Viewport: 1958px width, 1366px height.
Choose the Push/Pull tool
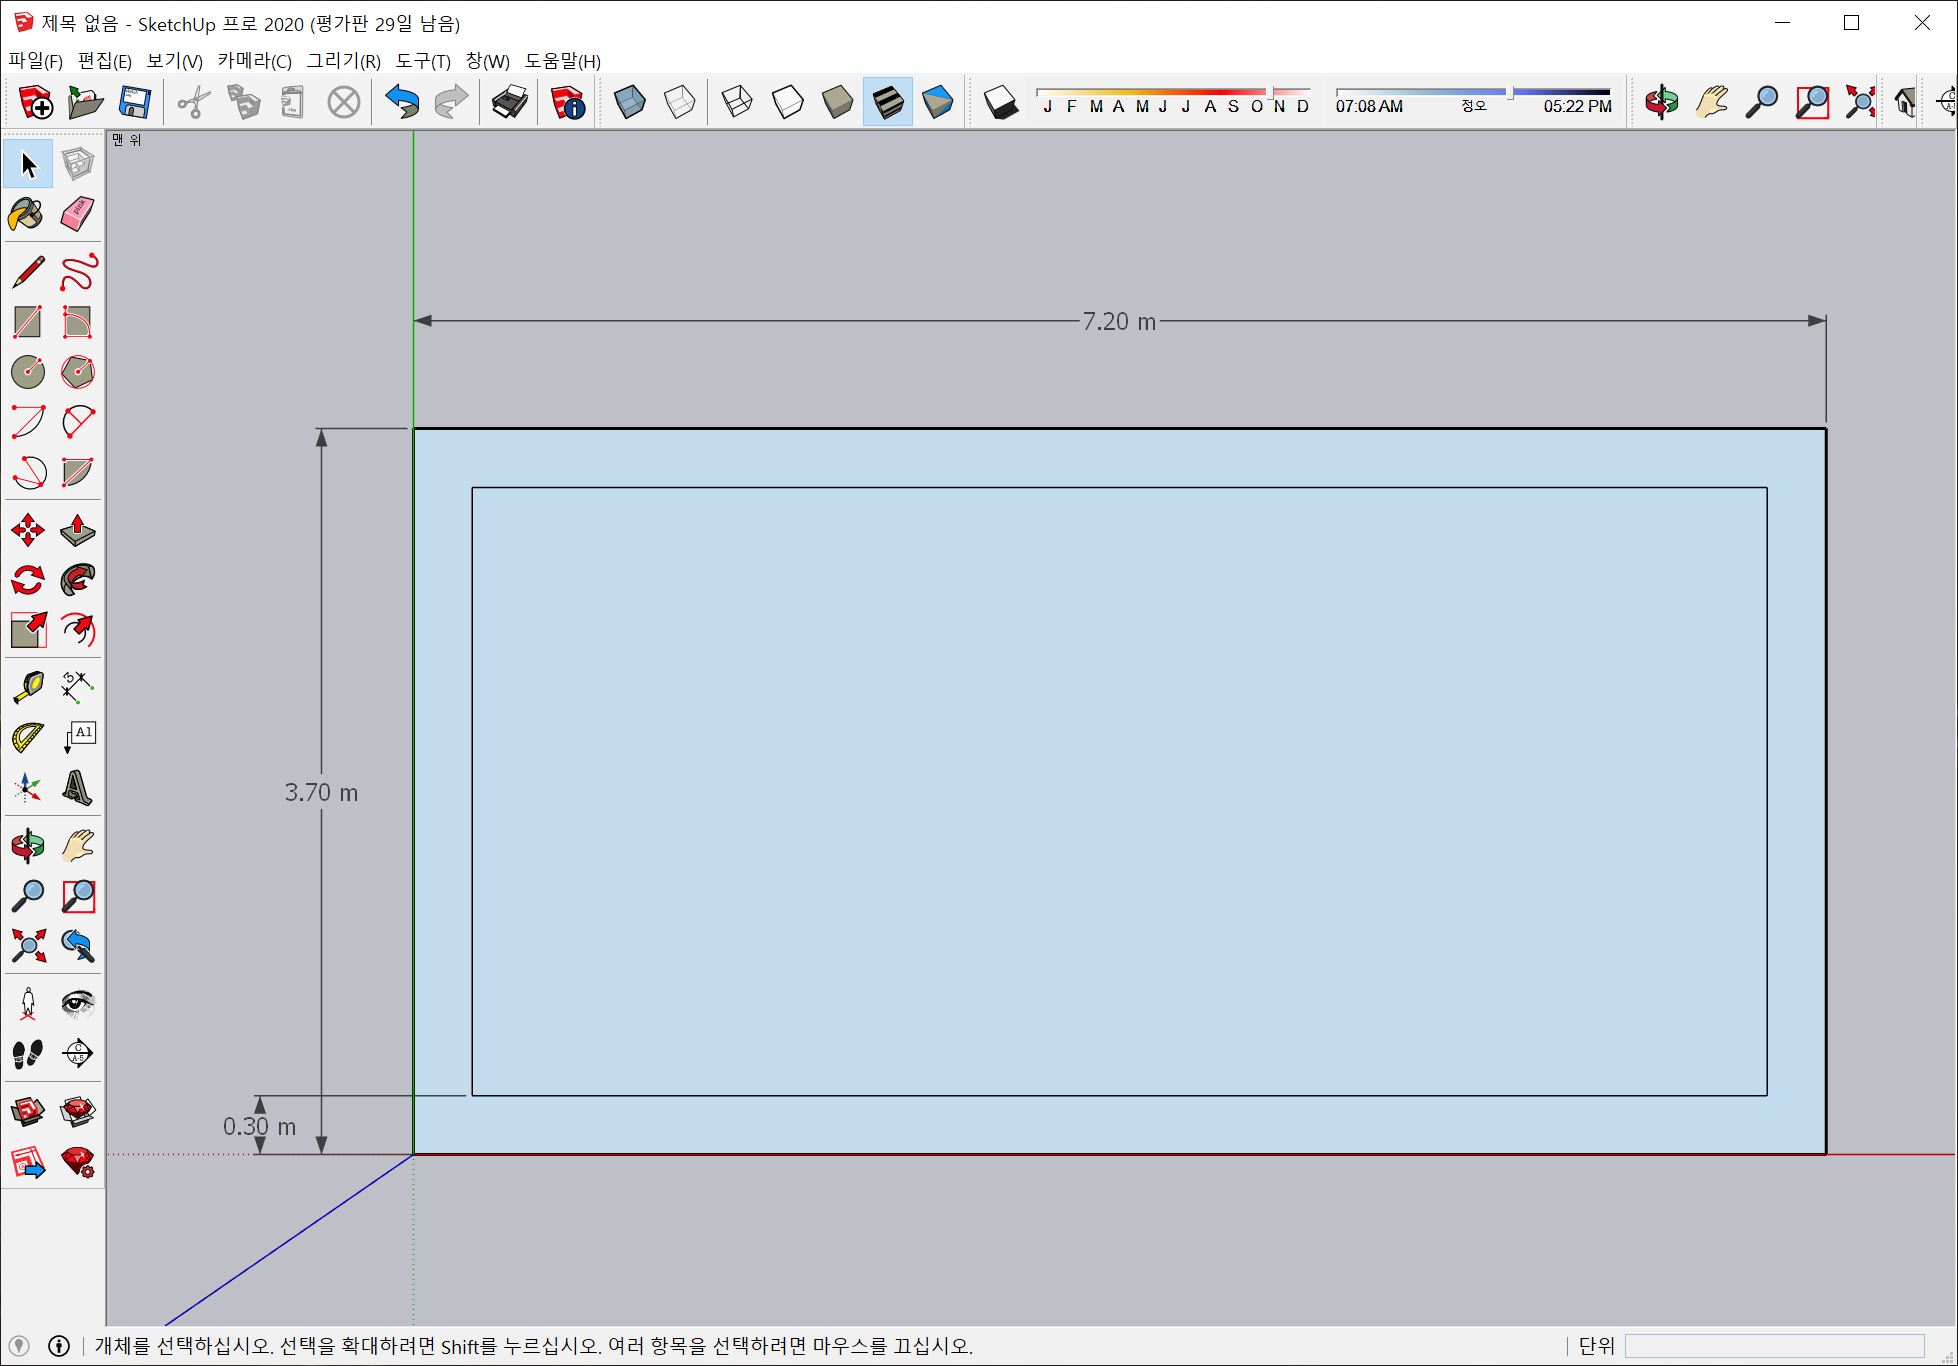[77, 530]
